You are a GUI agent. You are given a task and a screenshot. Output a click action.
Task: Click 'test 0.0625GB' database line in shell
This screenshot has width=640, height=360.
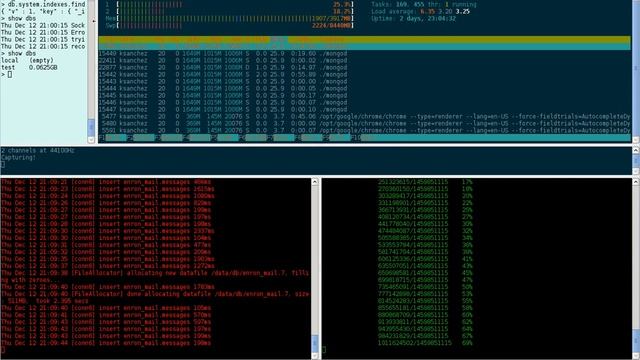click(x=29, y=67)
